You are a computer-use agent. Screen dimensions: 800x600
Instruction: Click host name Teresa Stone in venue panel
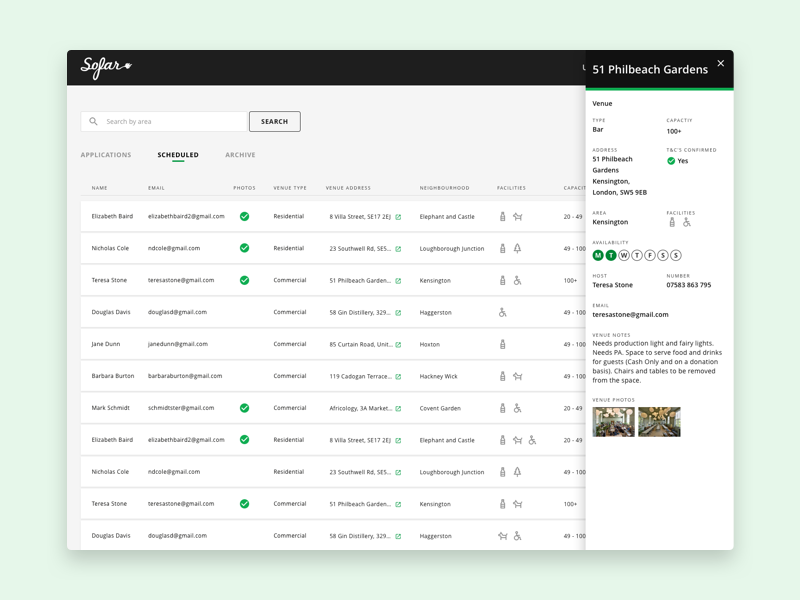[612, 285]
